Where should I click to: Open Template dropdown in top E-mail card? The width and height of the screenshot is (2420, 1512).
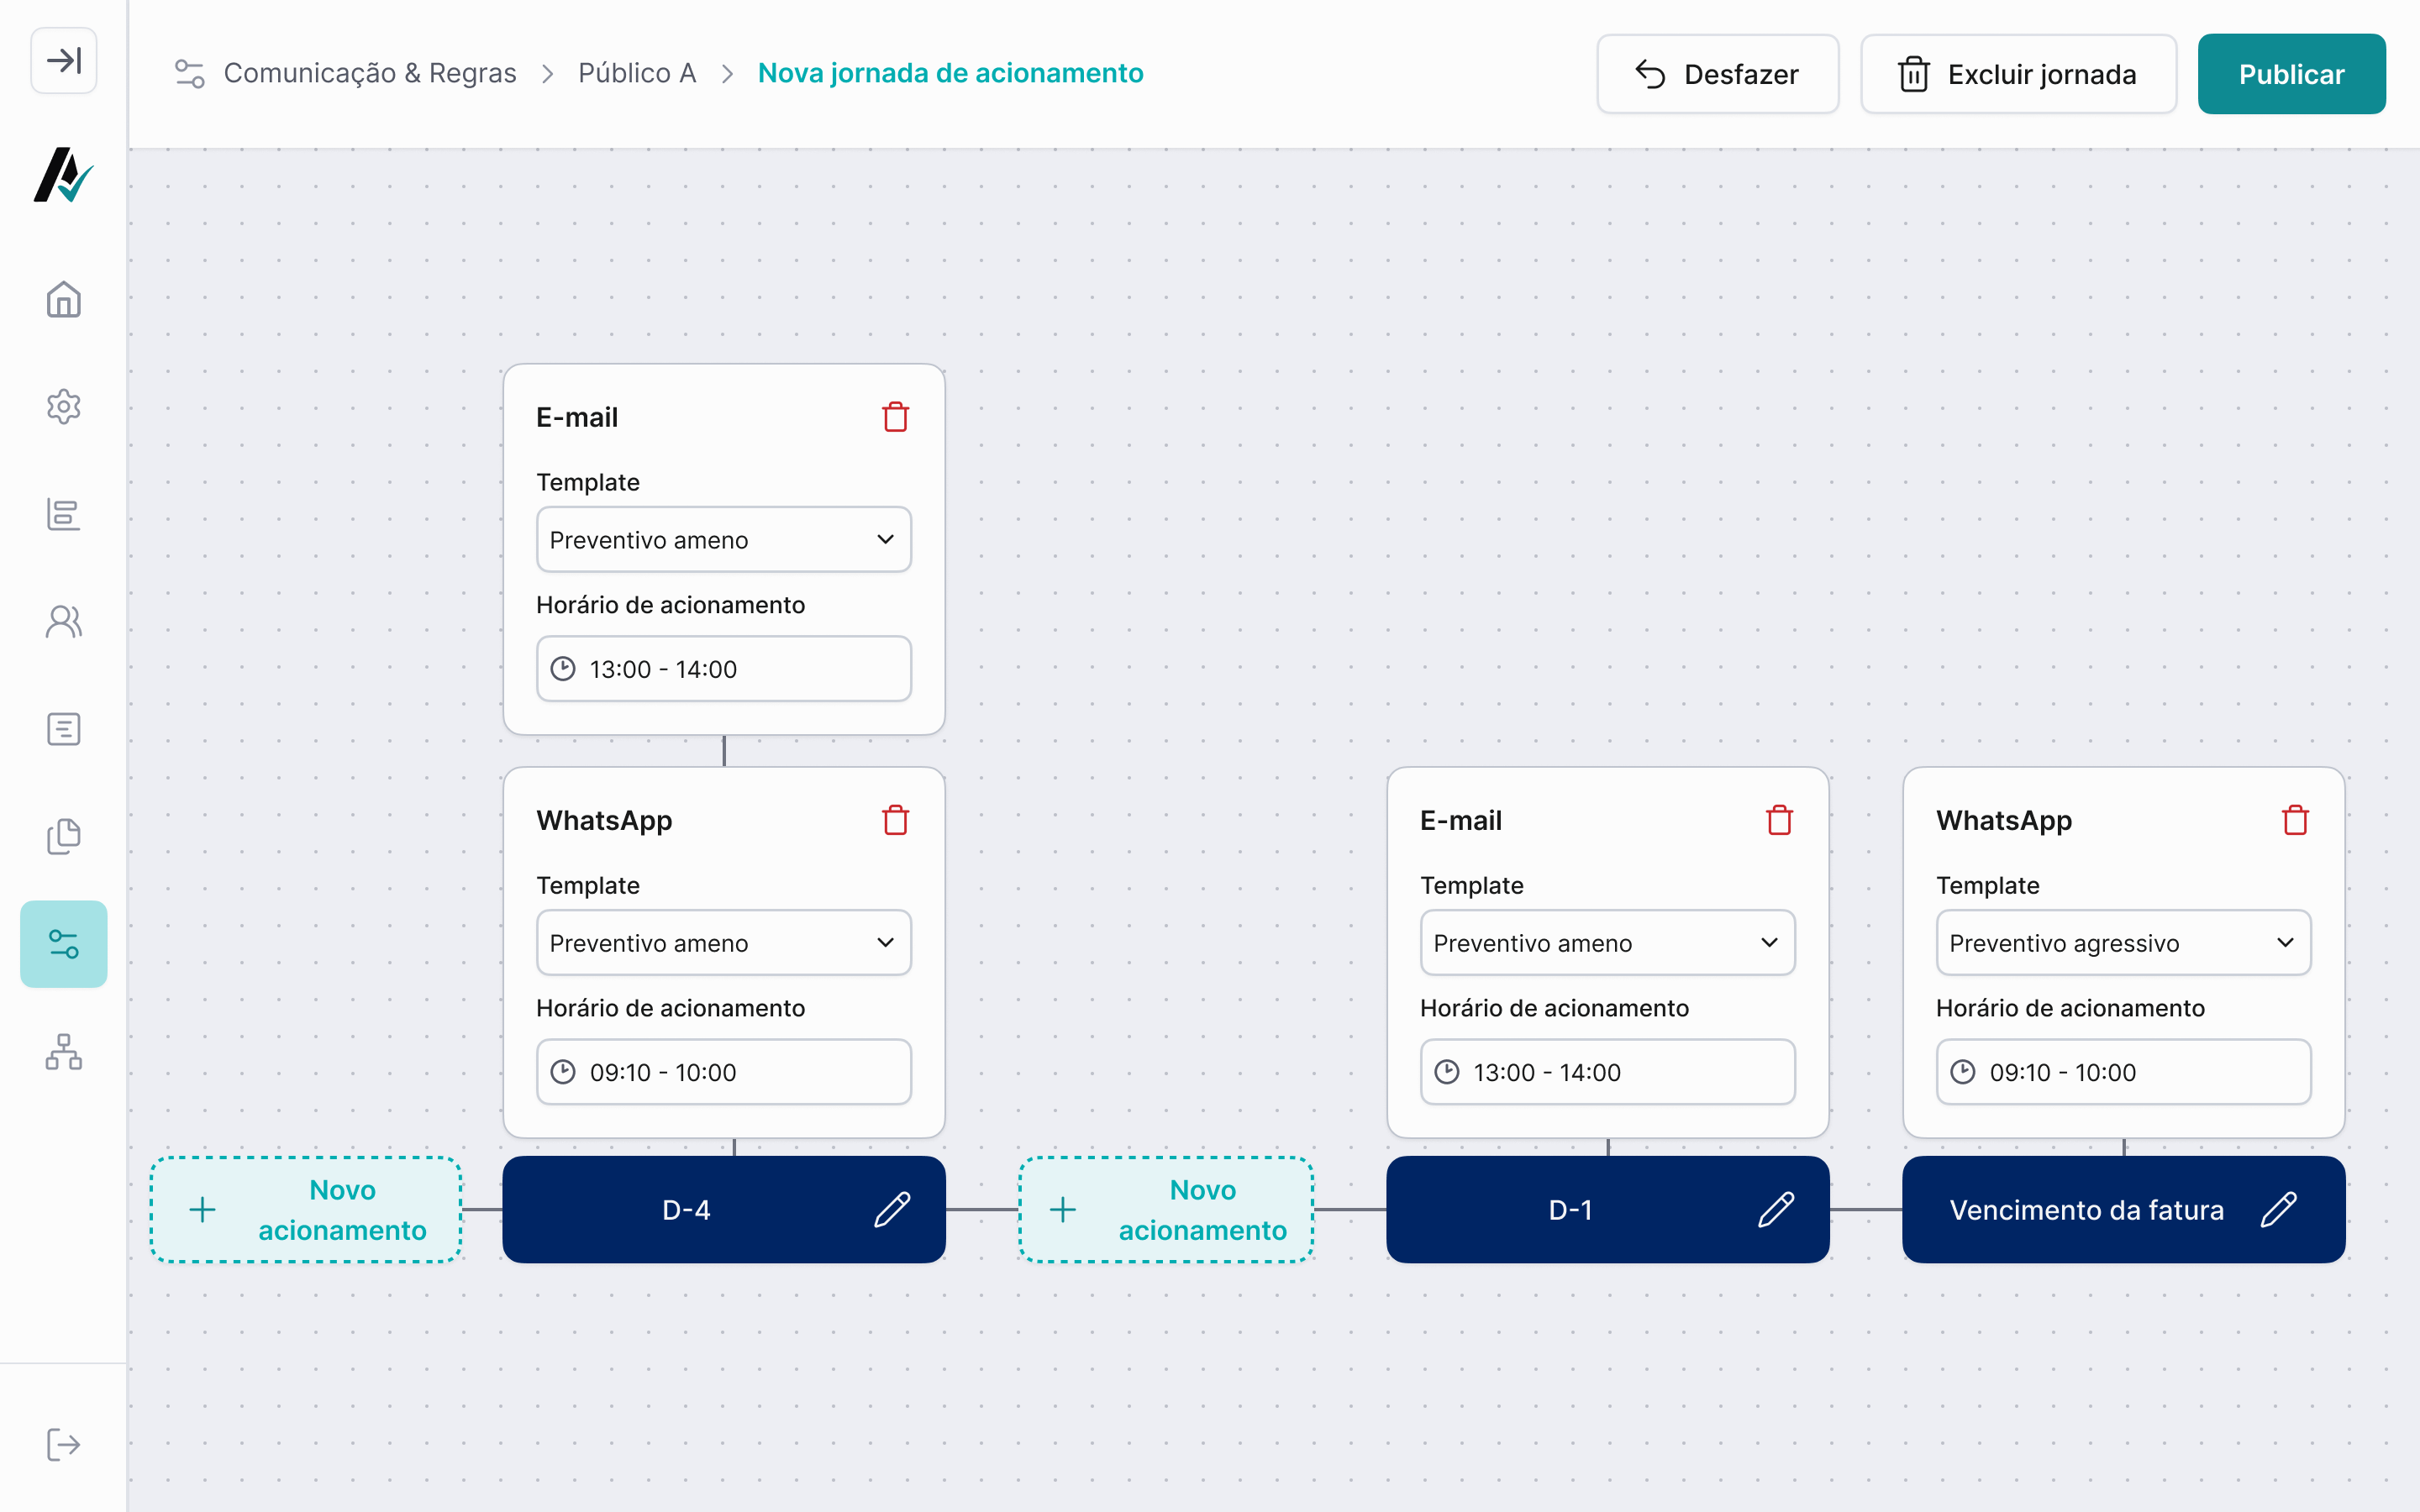point(724,540)
